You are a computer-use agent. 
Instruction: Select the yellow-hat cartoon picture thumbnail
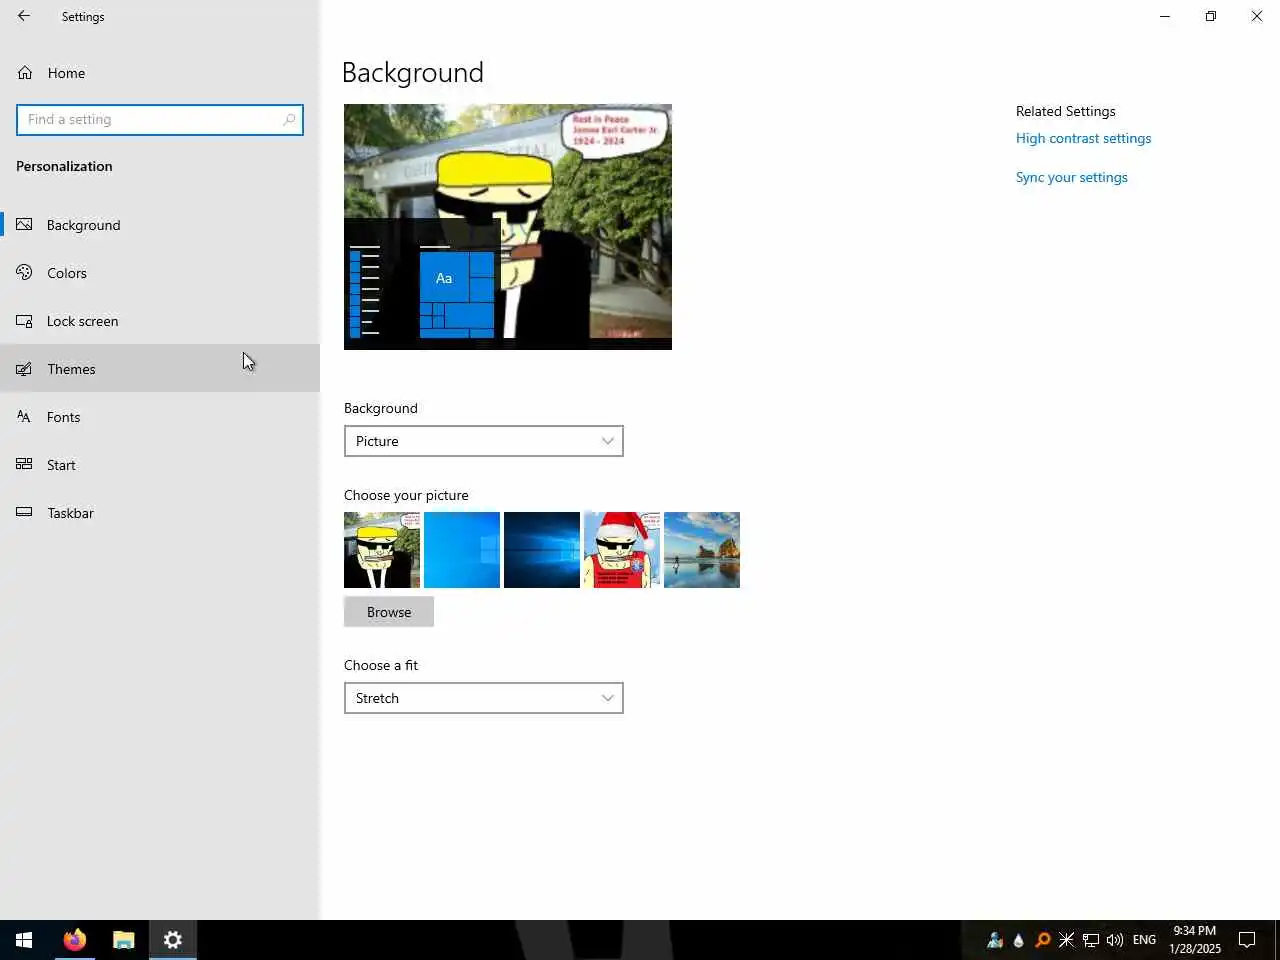[x=382, y=550]
